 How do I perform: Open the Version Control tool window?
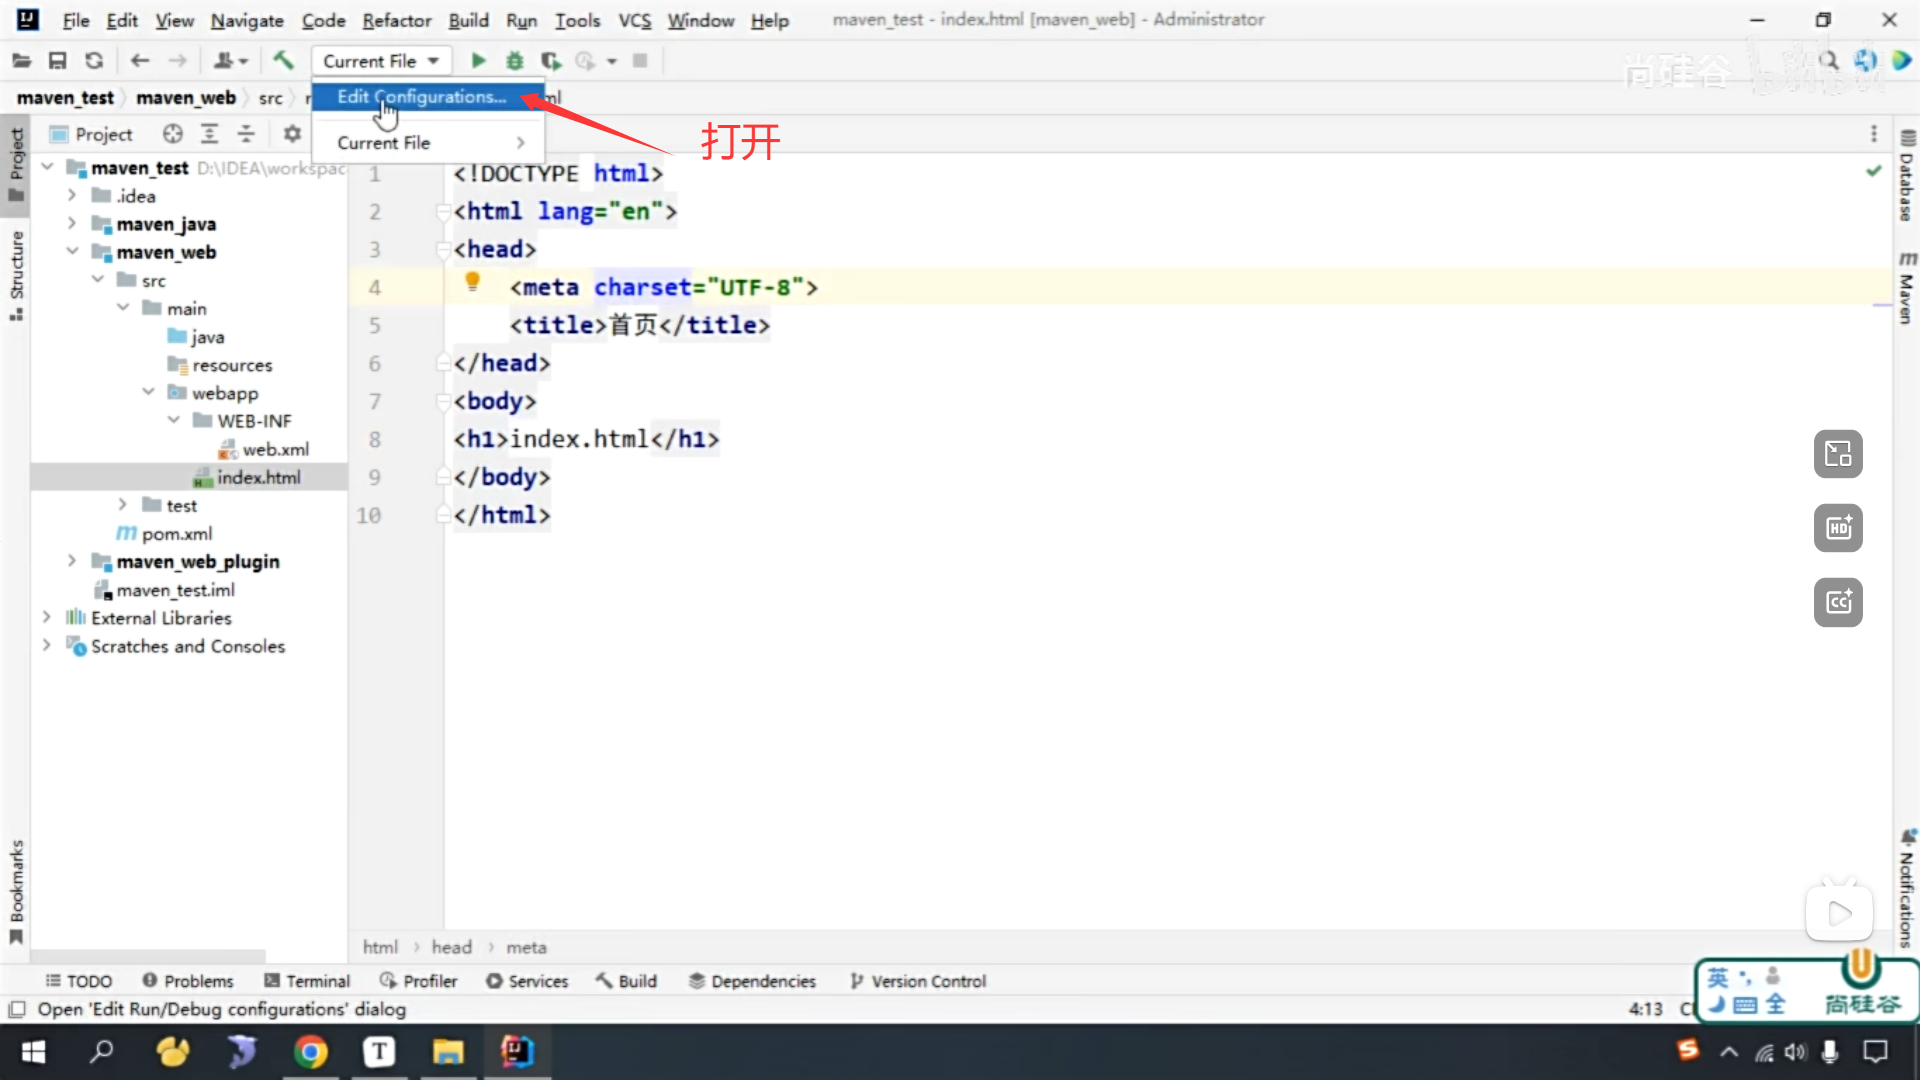point(917,981)
